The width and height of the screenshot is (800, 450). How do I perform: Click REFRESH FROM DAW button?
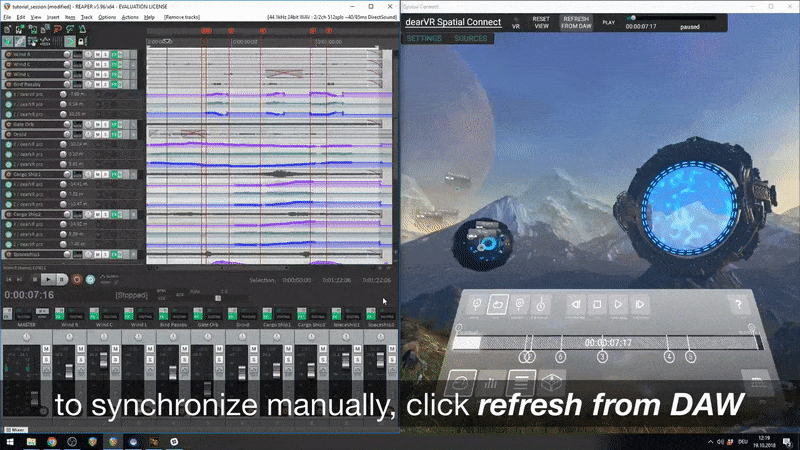click(576, 22)
